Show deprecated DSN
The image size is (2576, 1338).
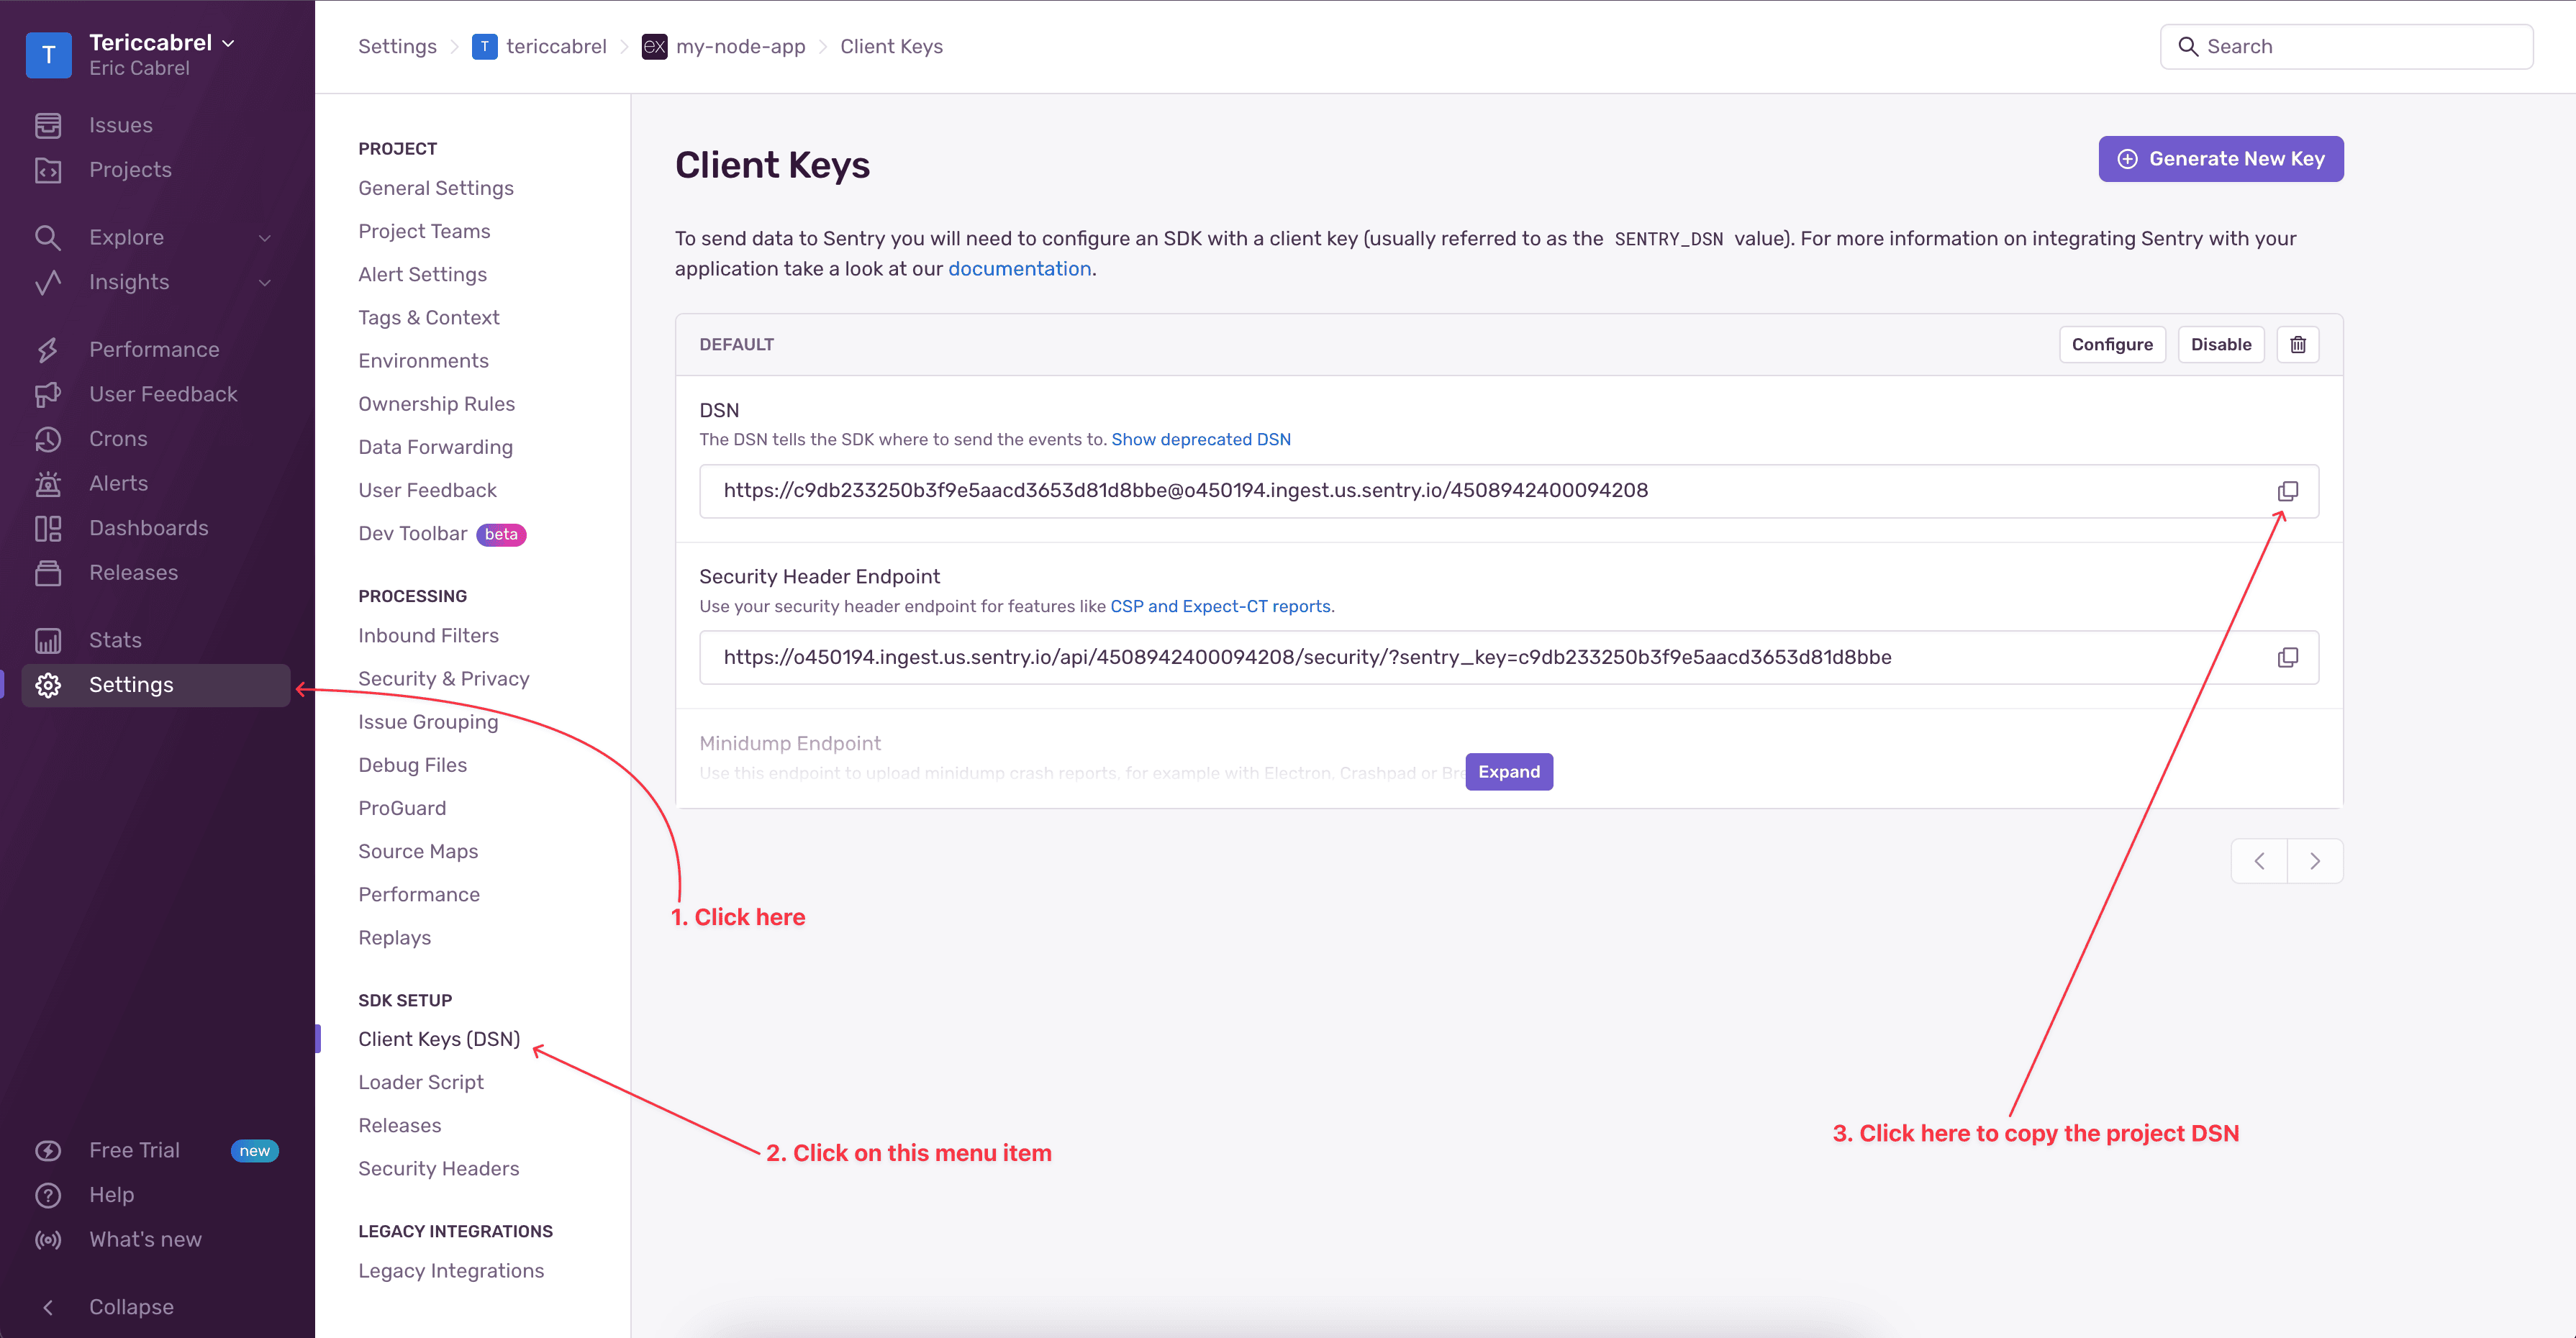pos(1201,439)
